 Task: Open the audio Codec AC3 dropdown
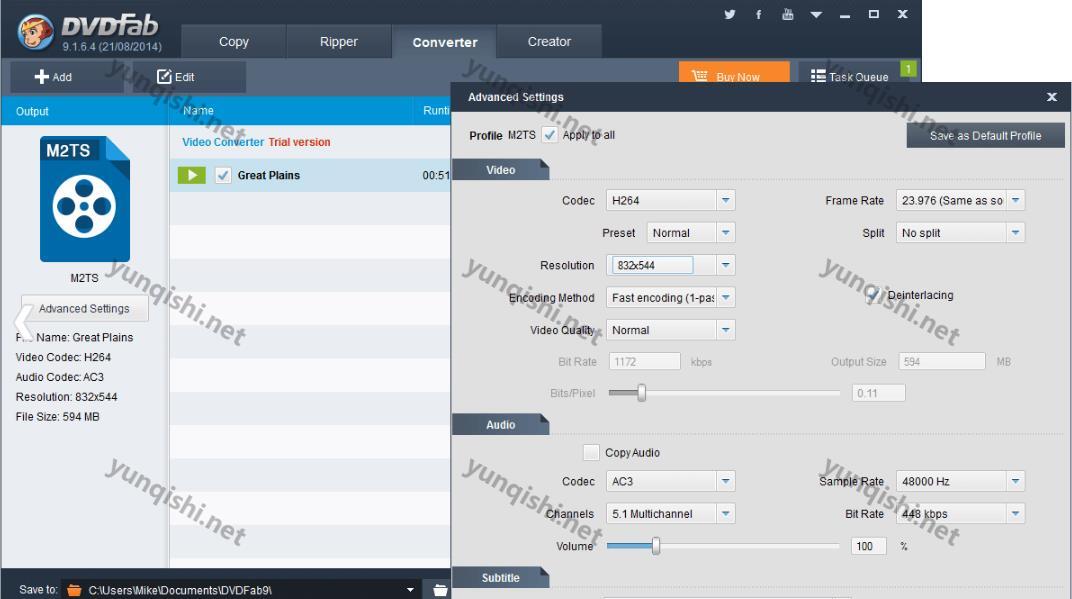click(670, 481)
